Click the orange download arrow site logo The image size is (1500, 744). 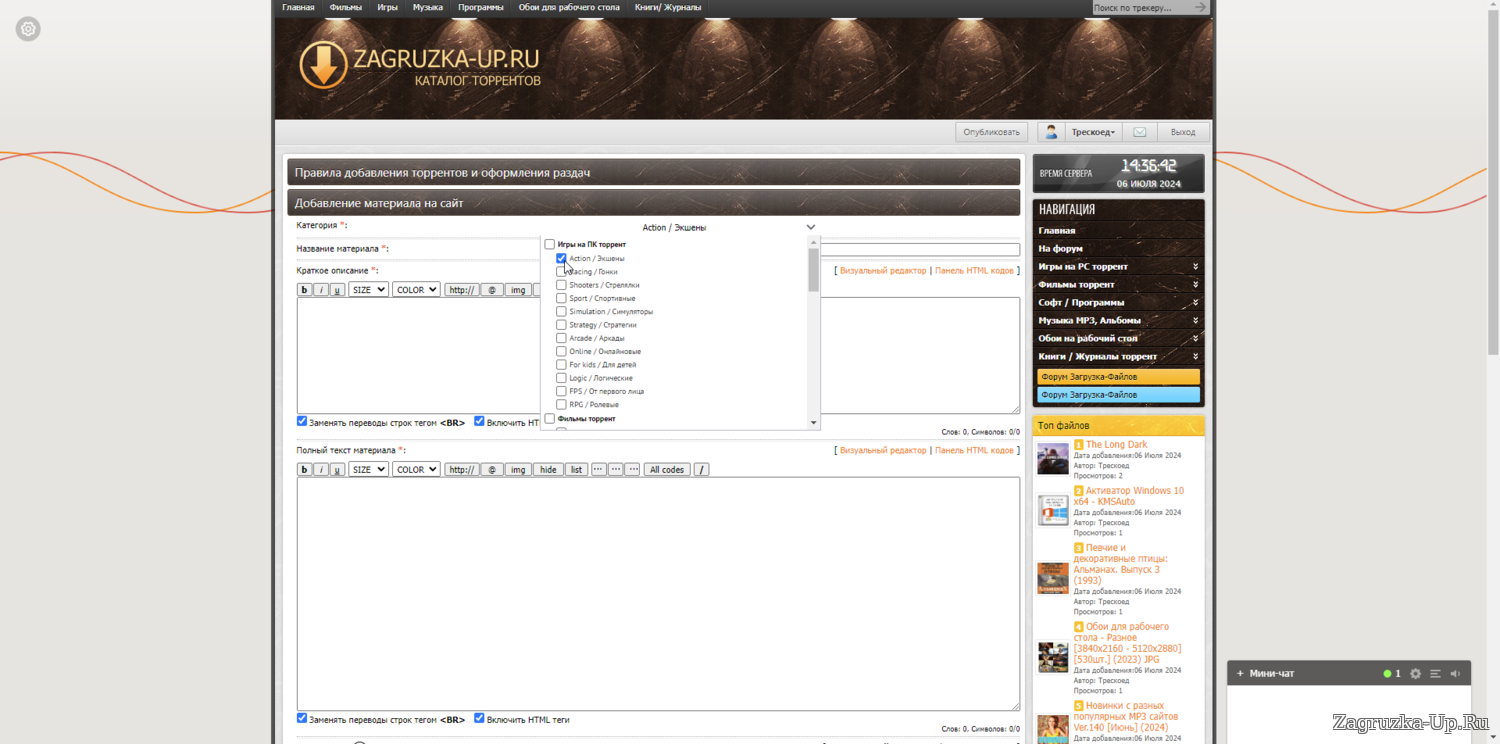tap(323, 65)
